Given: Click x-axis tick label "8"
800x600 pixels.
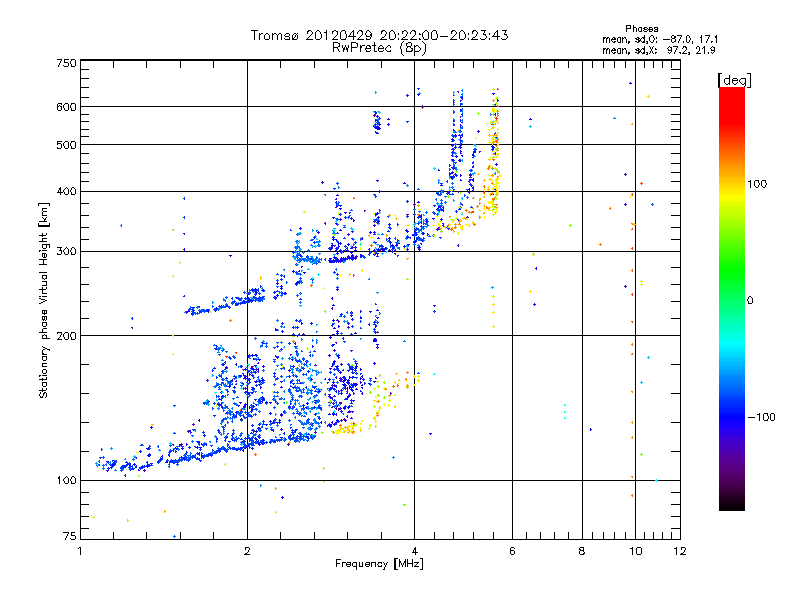Looking at the screenshot, I should point(582,552).
